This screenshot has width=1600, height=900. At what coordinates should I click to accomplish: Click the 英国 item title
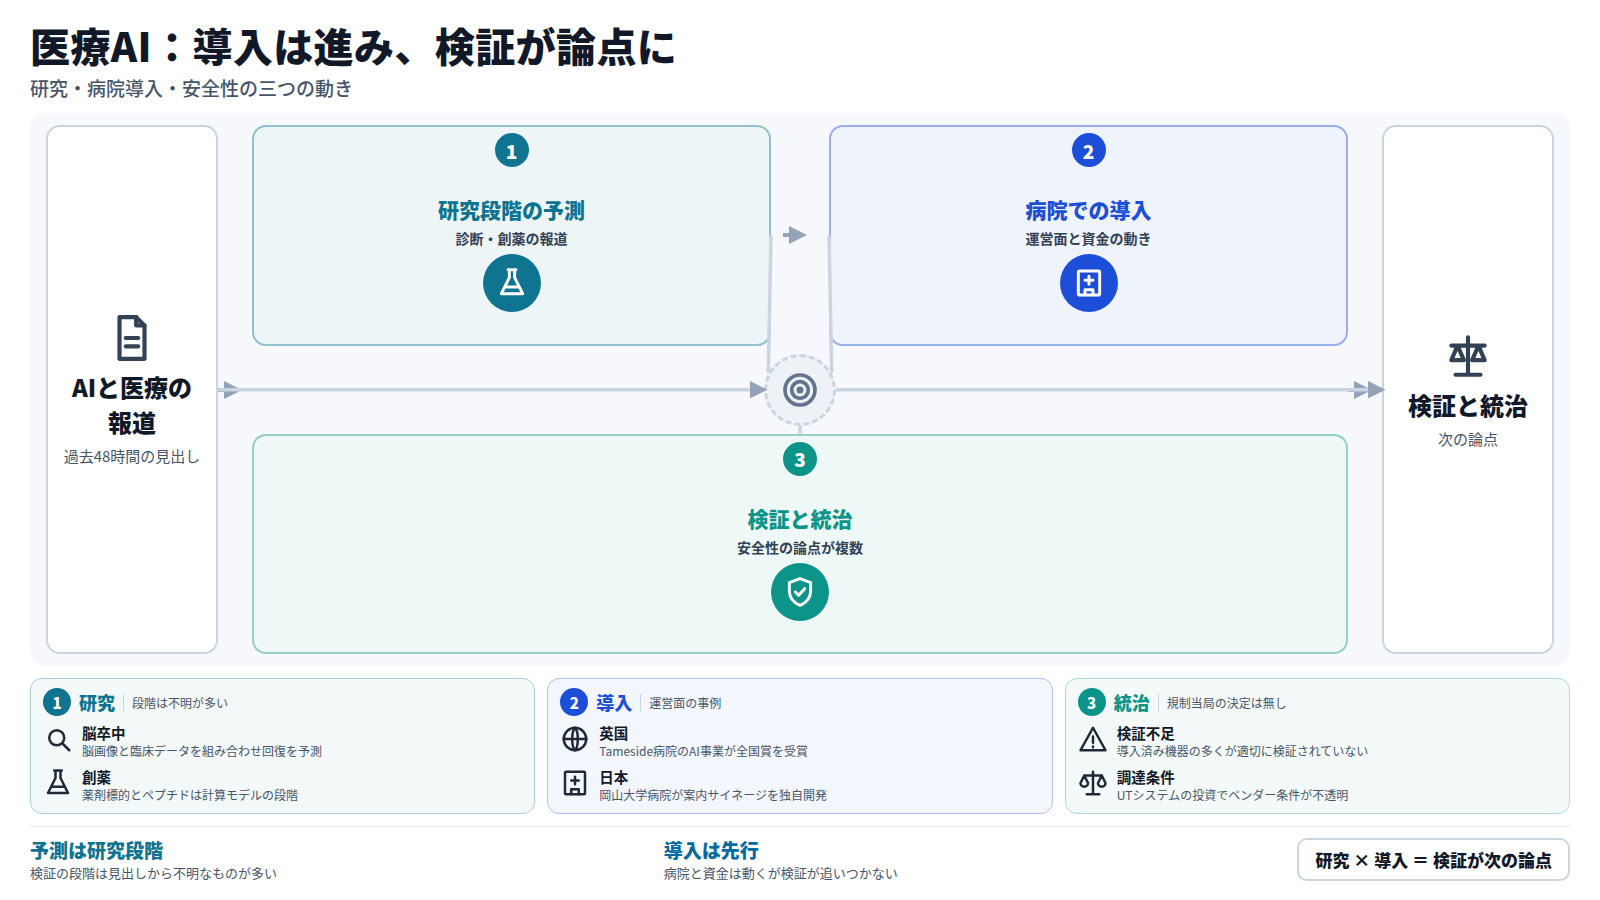(614, 734)
